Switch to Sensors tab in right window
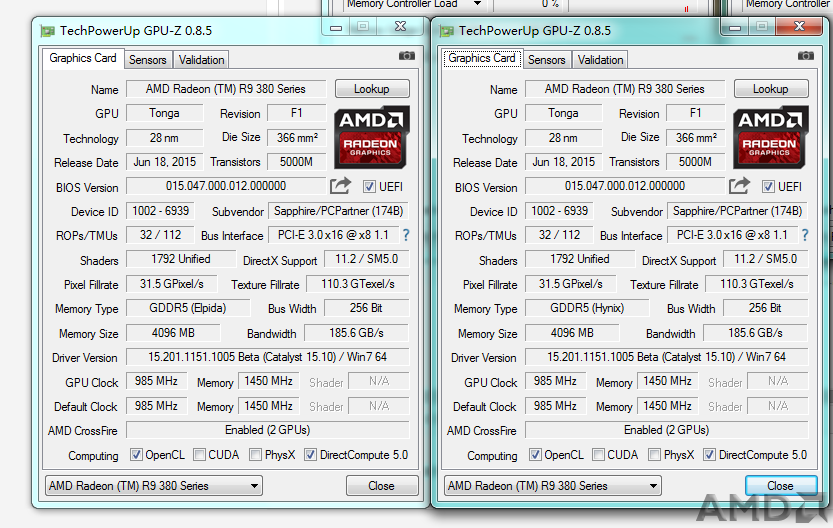 (x=547, y=59)
